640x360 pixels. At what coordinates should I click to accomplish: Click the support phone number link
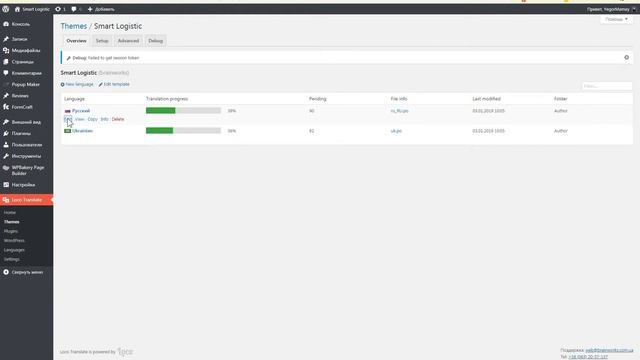pyautogui.click(x=588, y=357)
